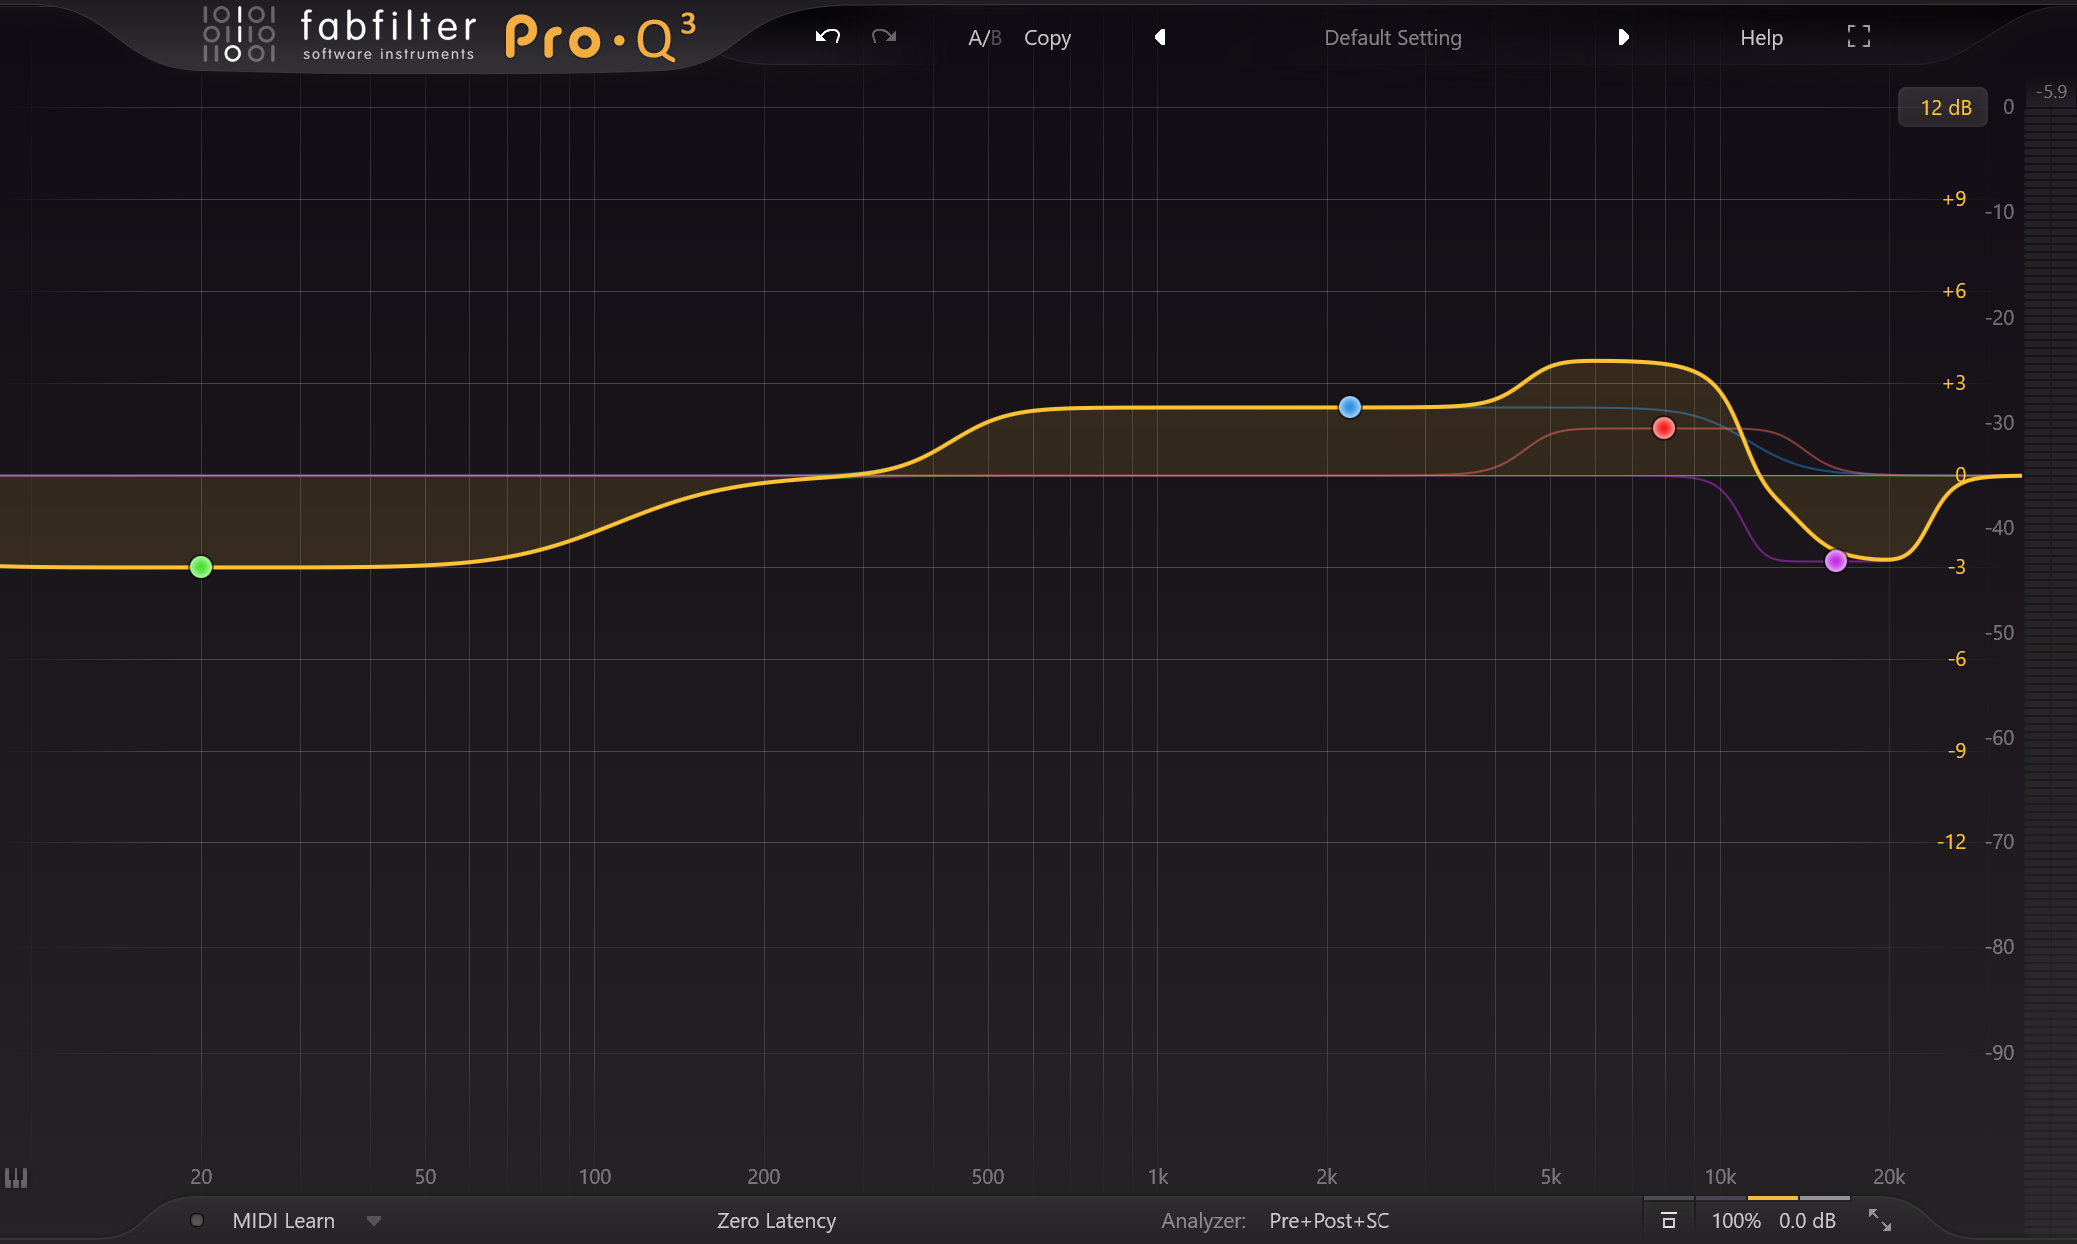The height and width of the screenshot is (1244, 2077).
Task: Open the Help menu
Action: coord(1761,38)
